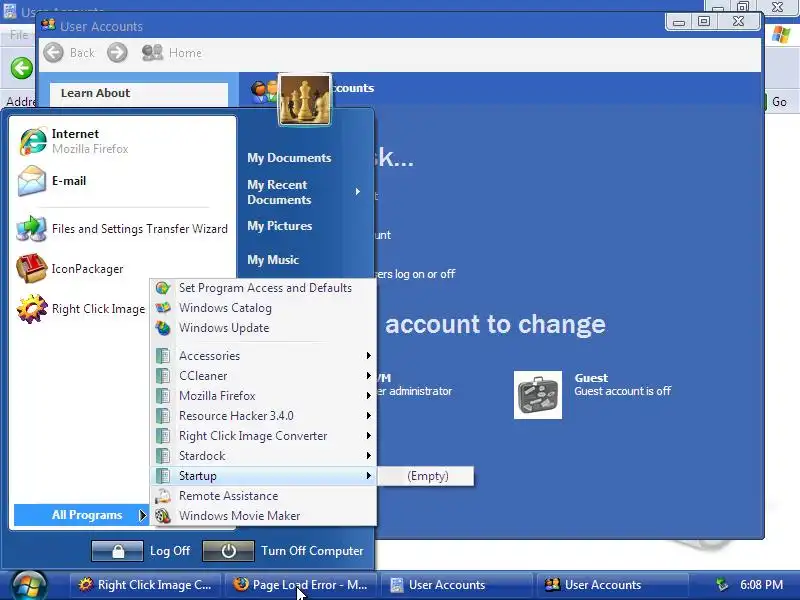Click the All Programs arrow

[x=142, y=515]
